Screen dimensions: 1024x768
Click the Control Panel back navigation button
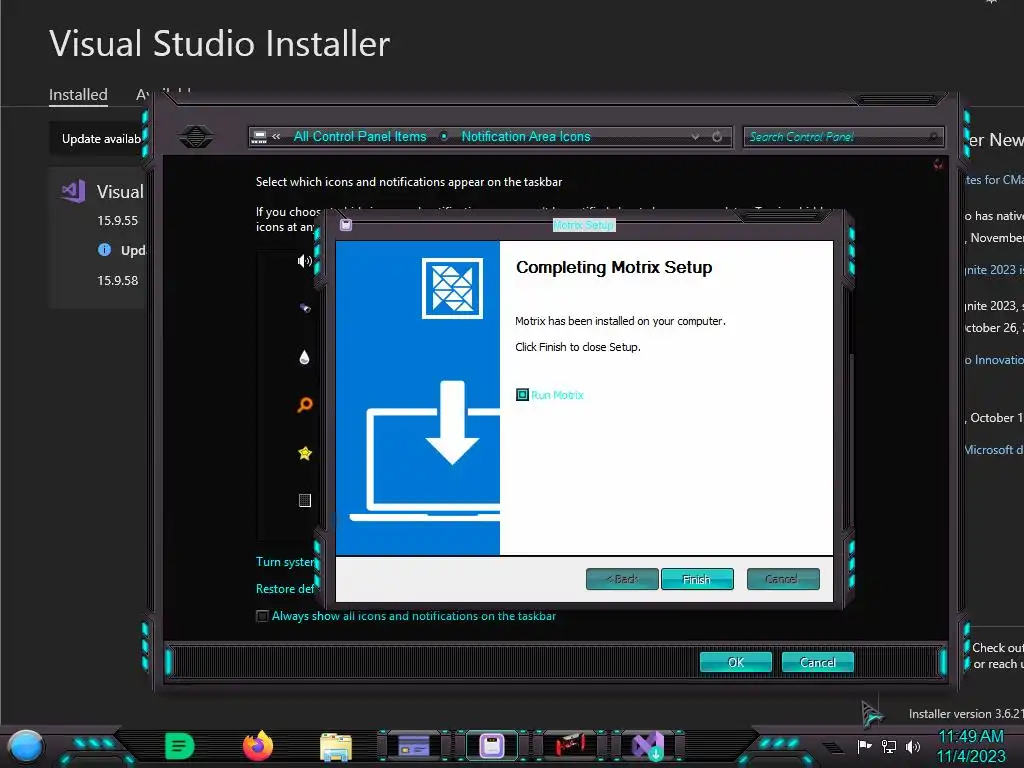(x=195, y=136)
